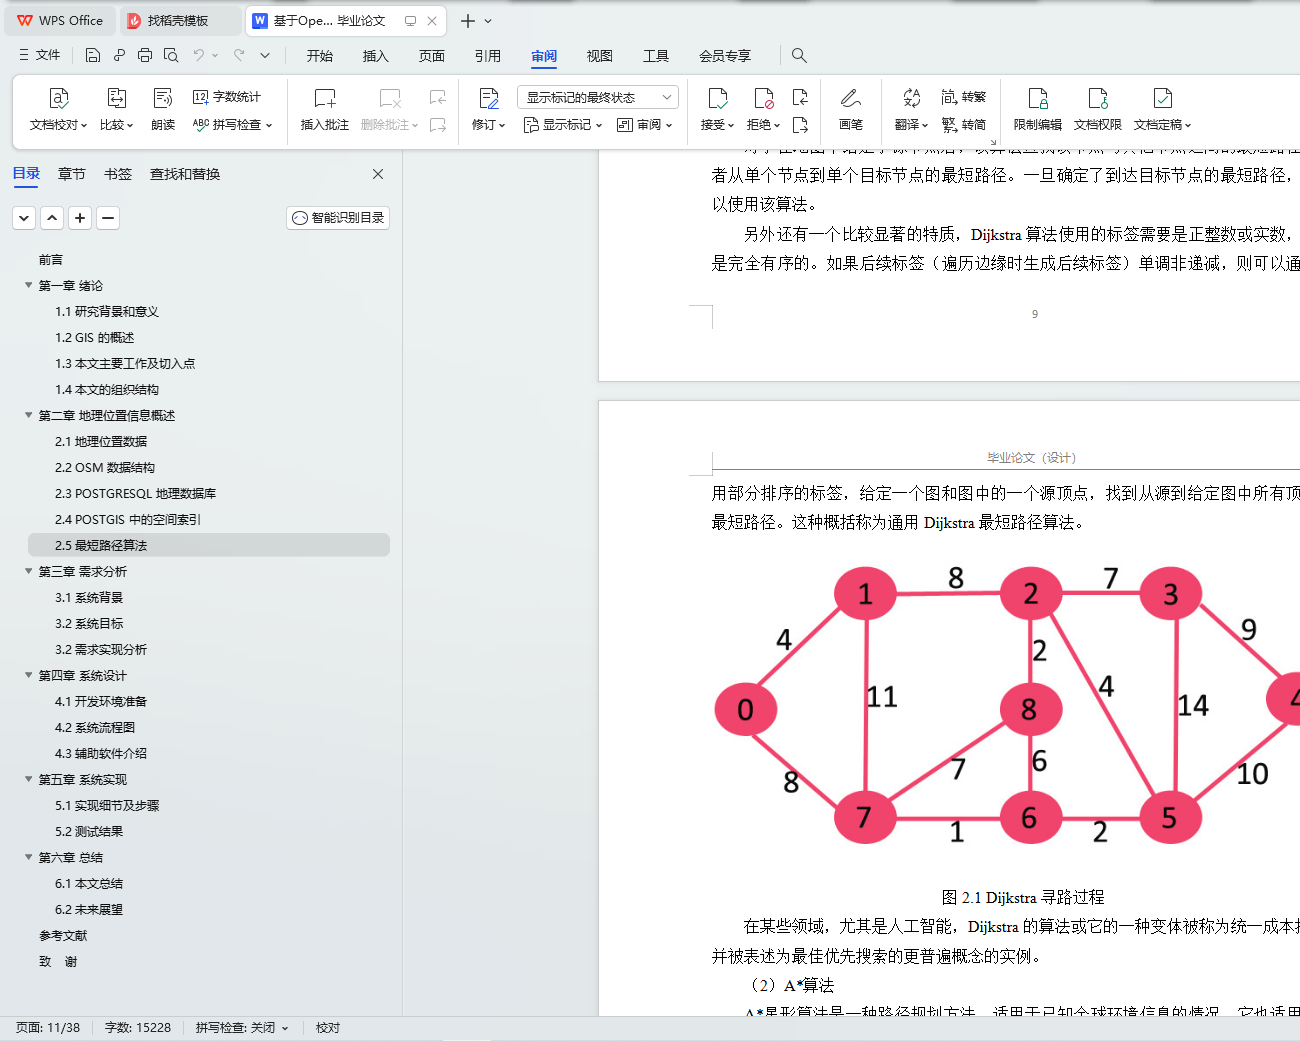Switch to 视图 ribbon tab
The width and height of the screenshot is (1300, 1041).
(600, 56)
